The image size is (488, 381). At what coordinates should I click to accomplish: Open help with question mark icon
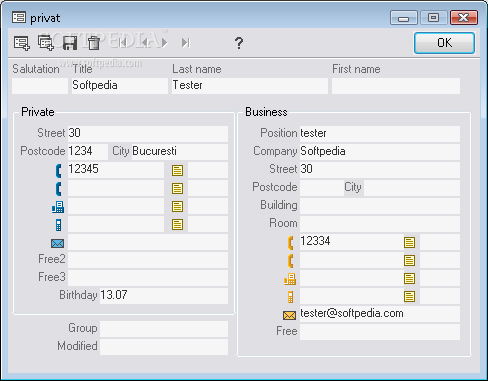pyautogui.click(x=239, y=43)
